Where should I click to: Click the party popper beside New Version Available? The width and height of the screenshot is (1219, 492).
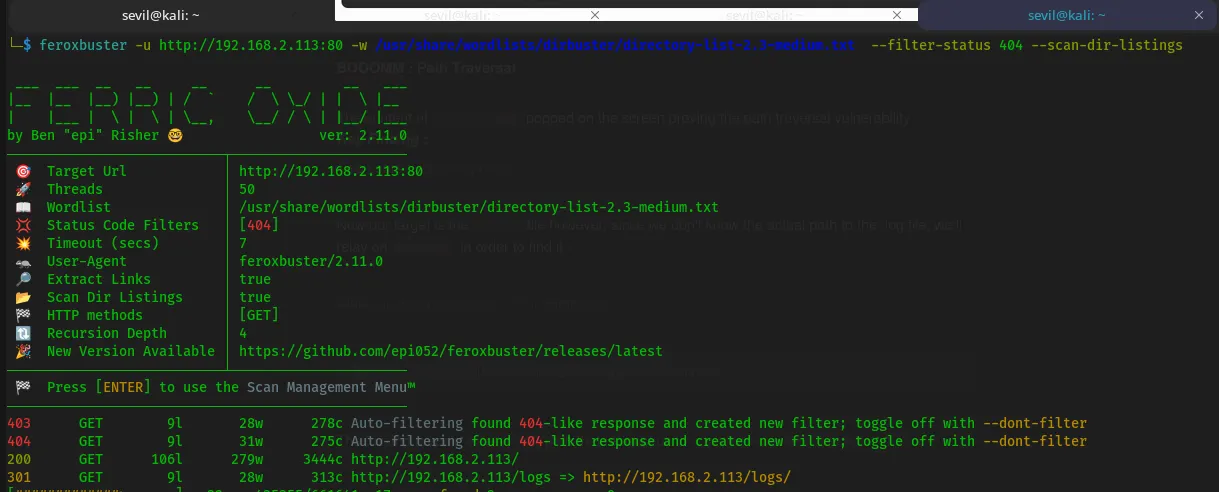tap(24, 351)
